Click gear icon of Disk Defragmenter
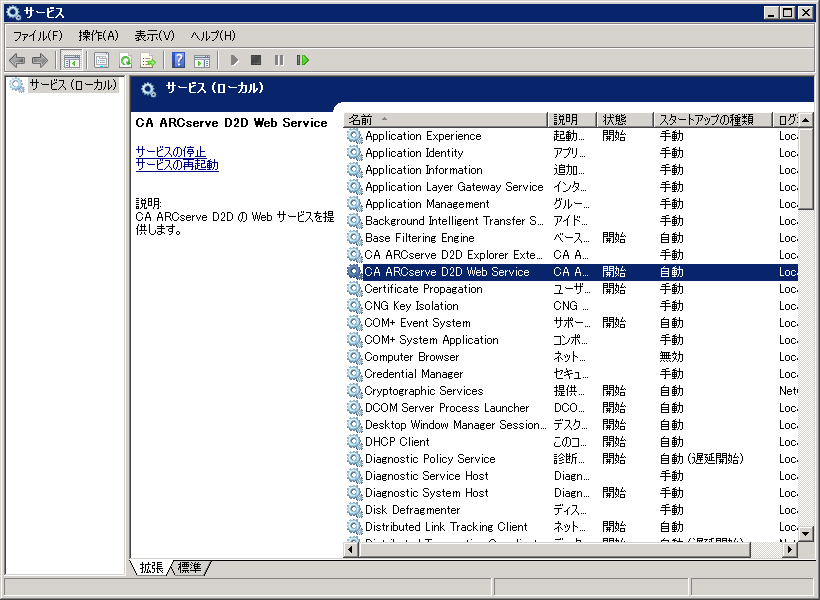This screenshot has width=820, height=600. [354, 510]
